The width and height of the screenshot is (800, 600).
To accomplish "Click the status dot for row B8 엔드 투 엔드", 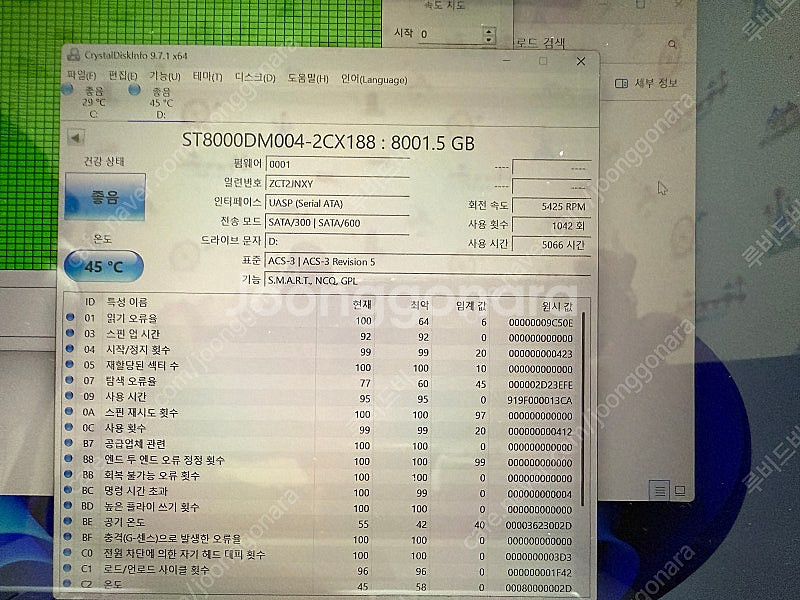I will pos(68,458).
